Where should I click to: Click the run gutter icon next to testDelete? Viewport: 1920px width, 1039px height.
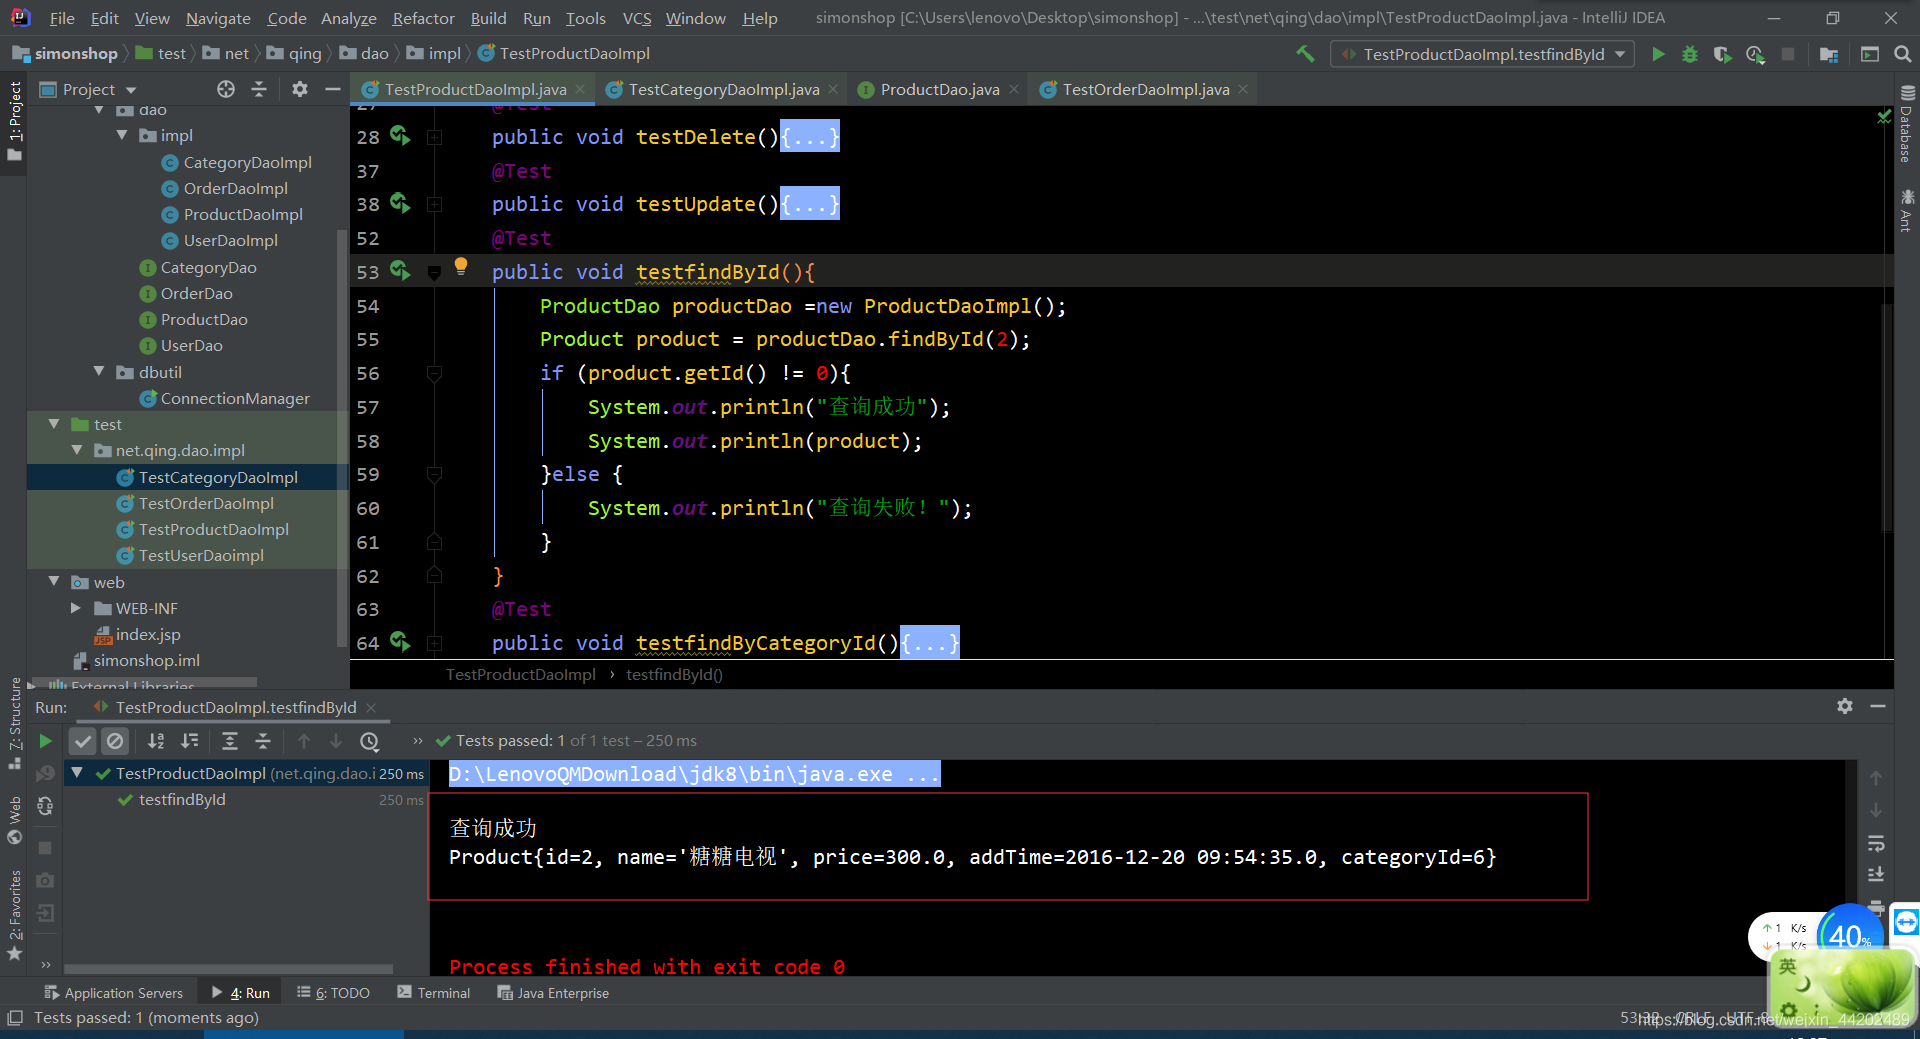pos(400,135)
